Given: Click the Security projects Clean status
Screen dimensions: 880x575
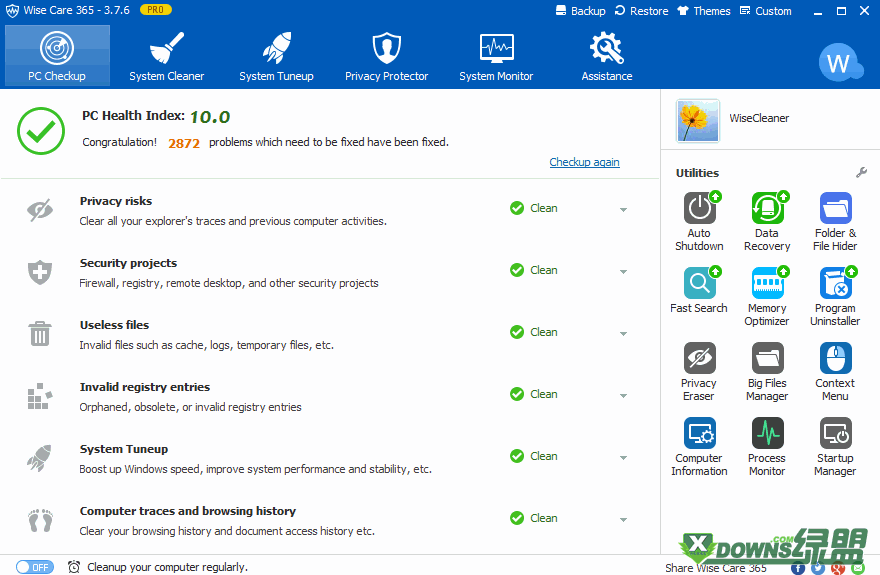Looking at the screenshot, I should (534, 270).
